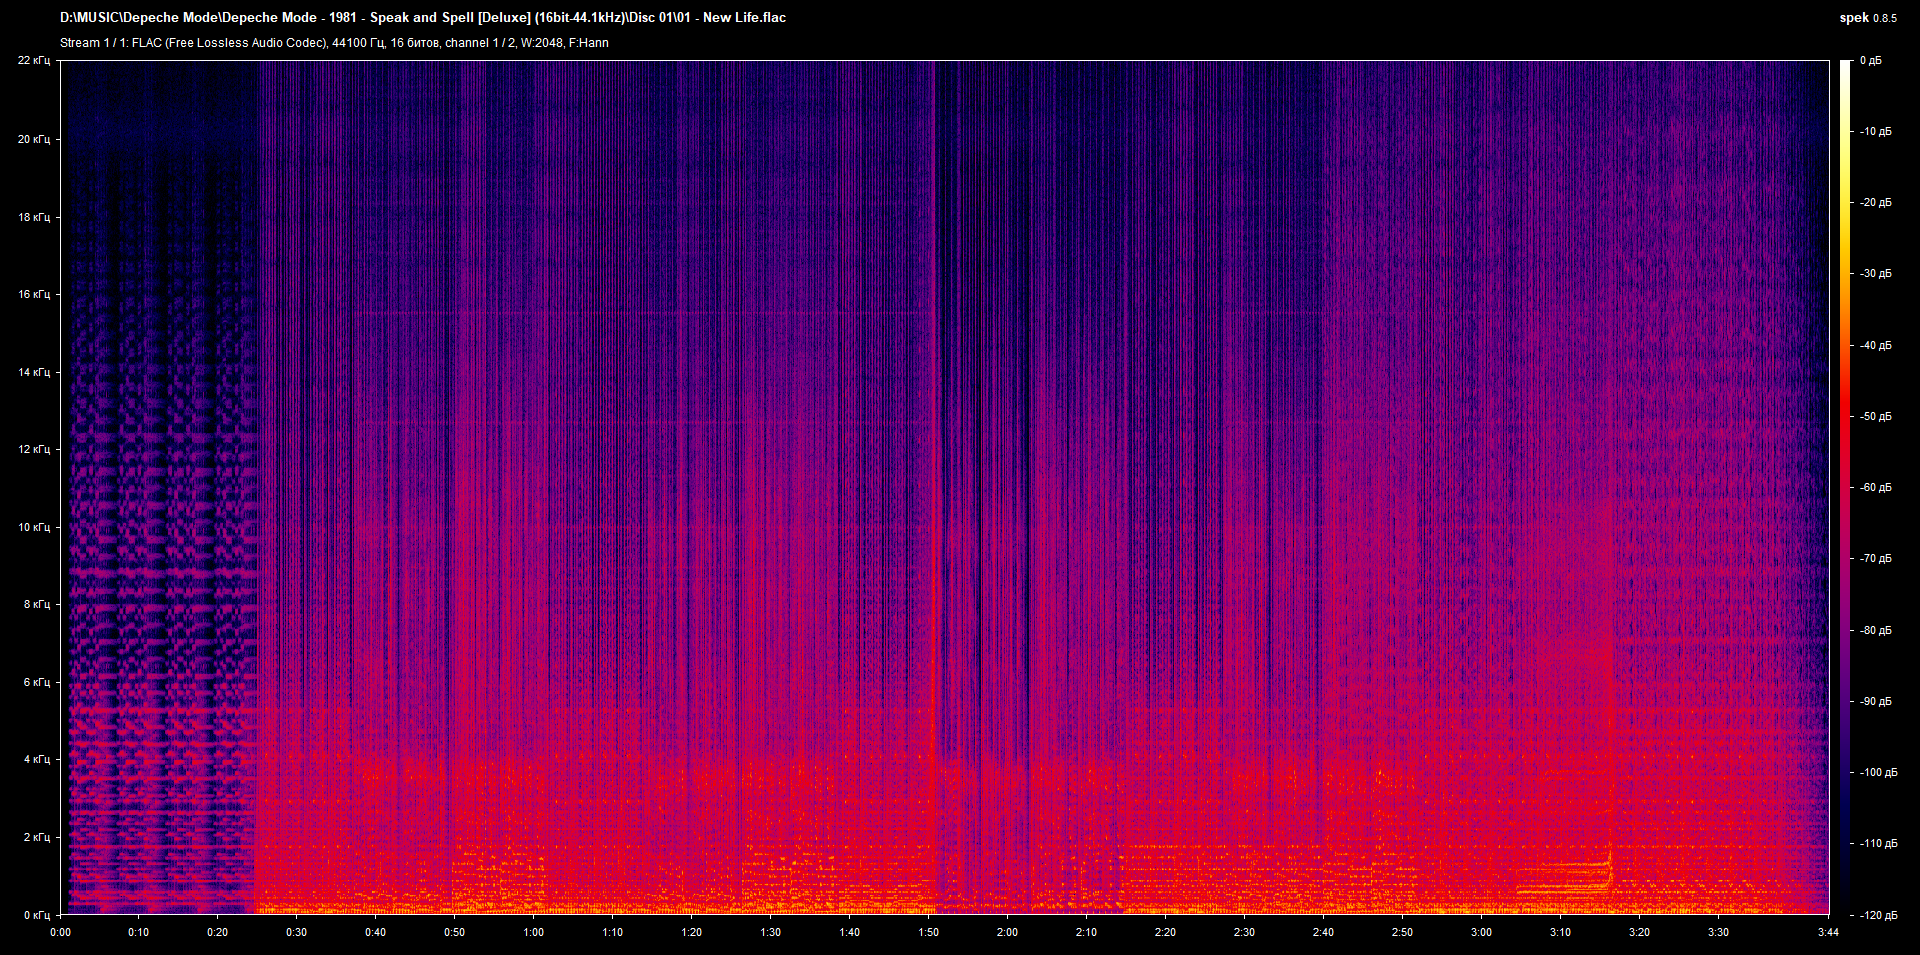Image resolution: width=1920 pixels, height=955 pixels.
Task: Click the 3:10 time axis marker
Action: [1560, 932]
